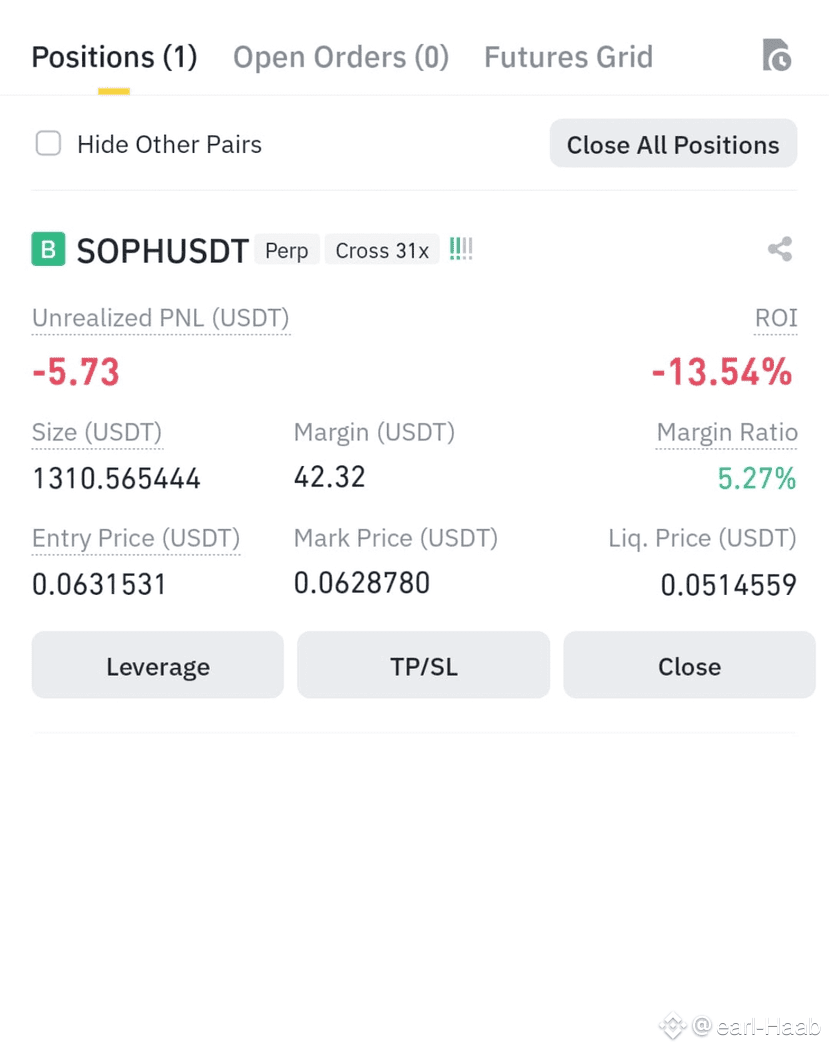Image resolution: width=829 pixels, height=1051 pixels.
Task: Tap the Entry Price label
Action: [x=136, y=538]
